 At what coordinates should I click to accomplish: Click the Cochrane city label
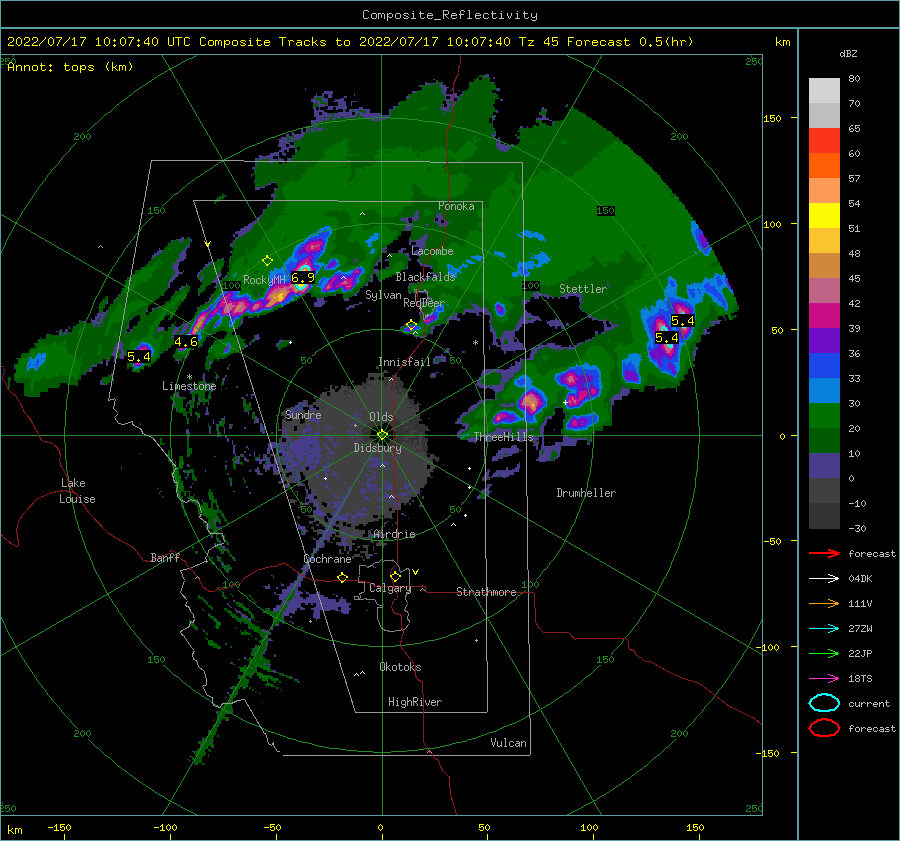(327, 559)
